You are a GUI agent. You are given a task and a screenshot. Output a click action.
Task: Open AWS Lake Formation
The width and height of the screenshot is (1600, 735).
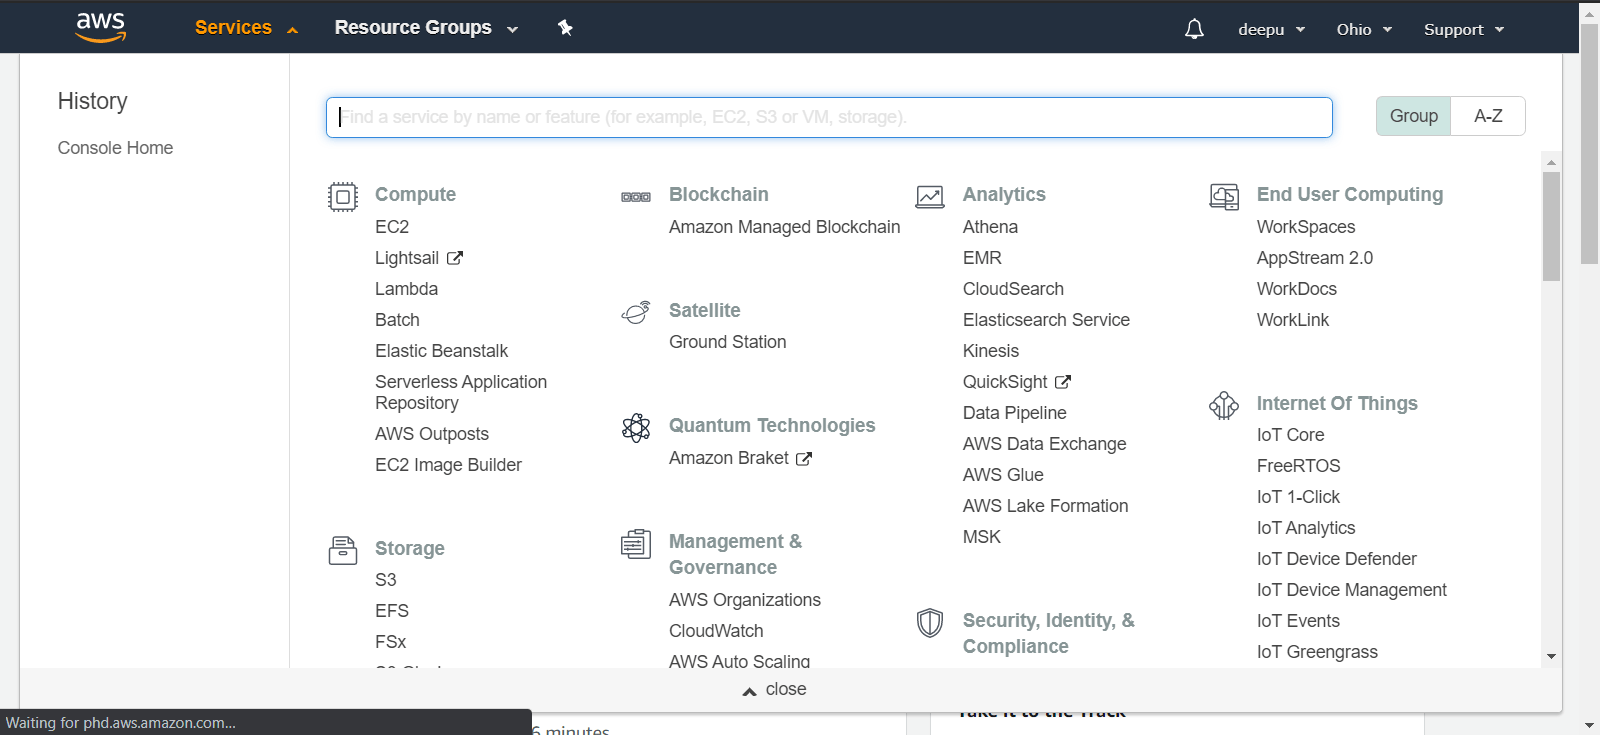(x=1045, y=506)
